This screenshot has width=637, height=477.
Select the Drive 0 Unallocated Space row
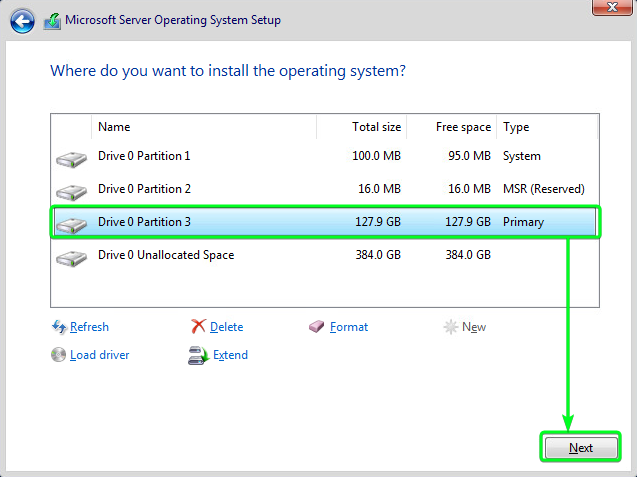tap(325, 255)
